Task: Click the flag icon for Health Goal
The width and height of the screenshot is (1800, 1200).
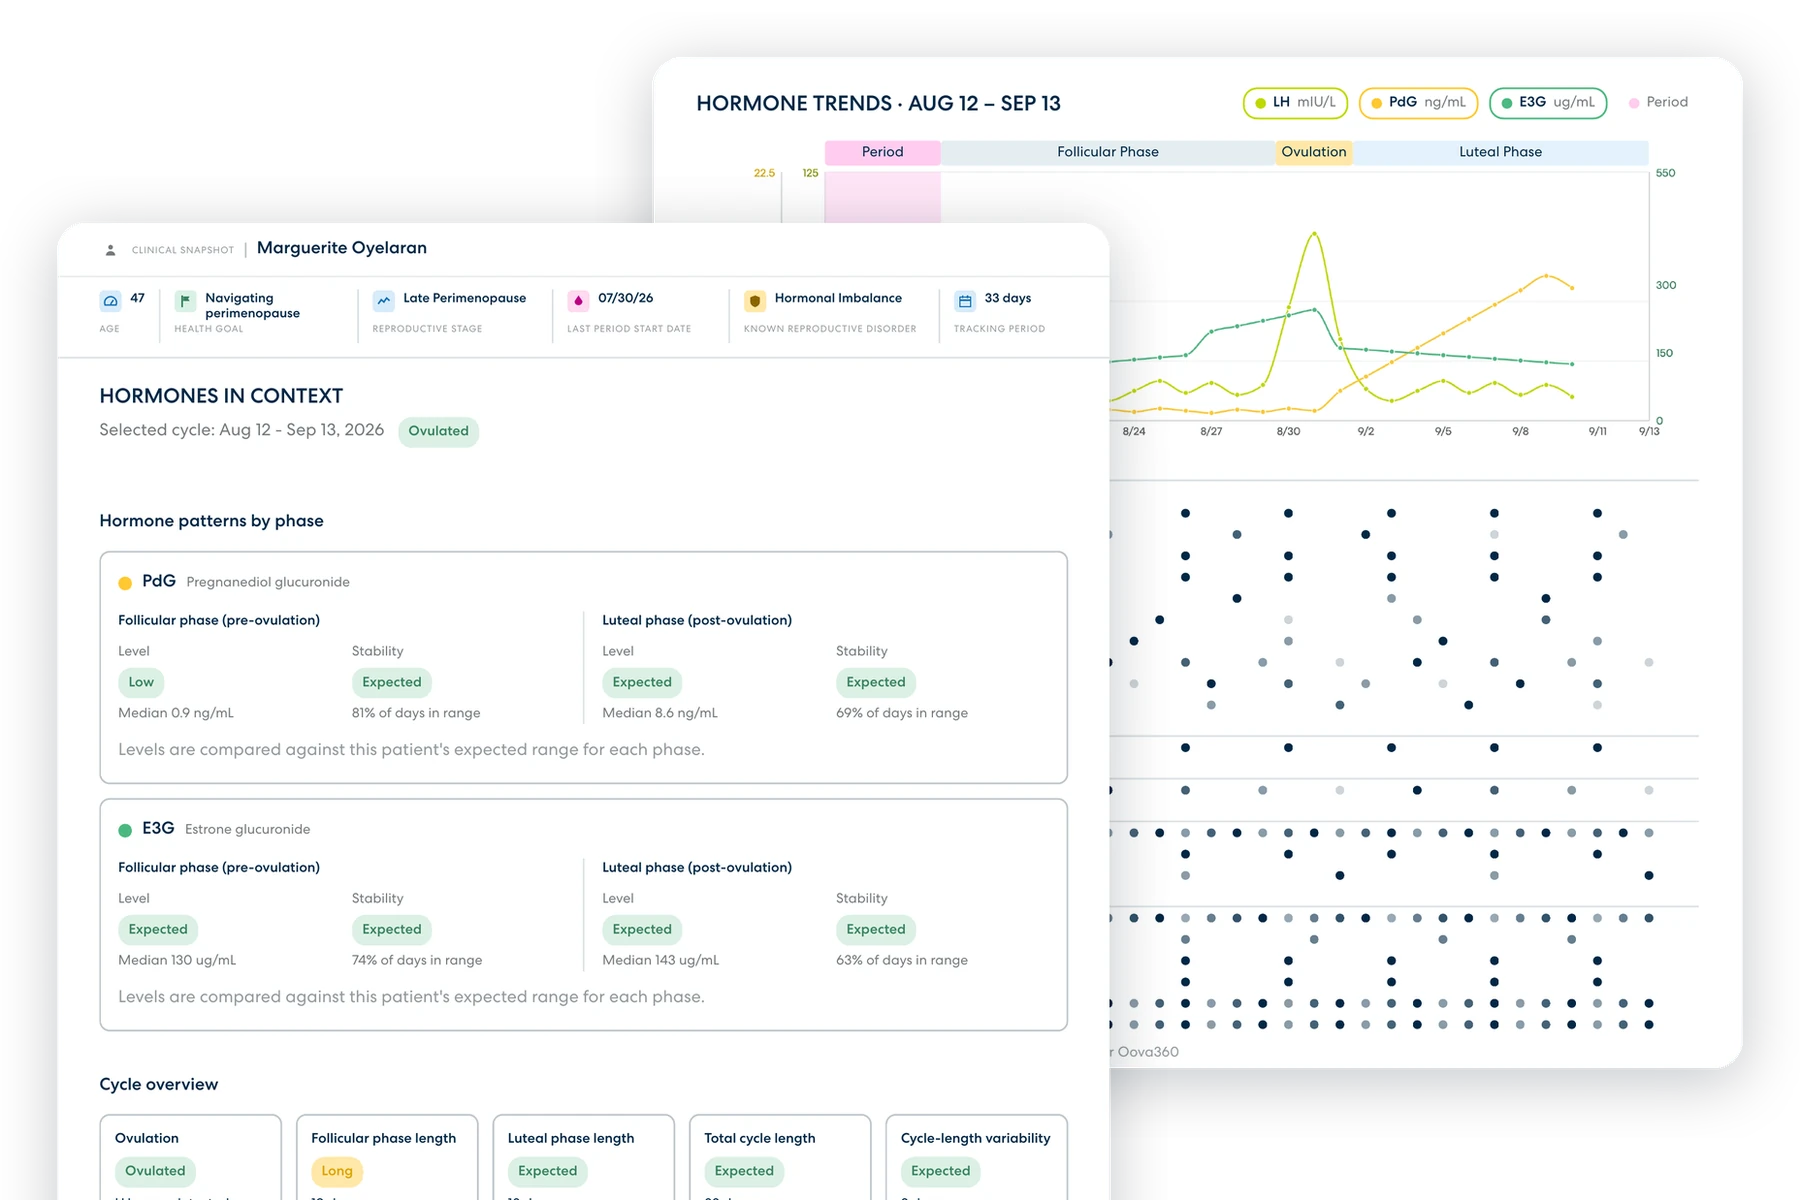Action: 185,300
